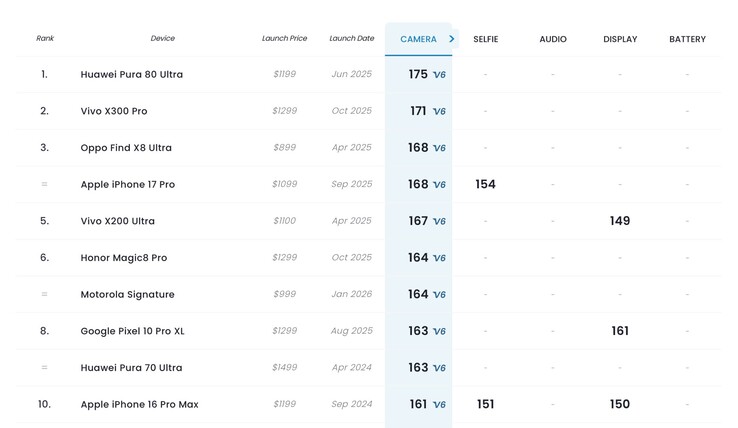Open the BATTERY ranking tab
738x428 pixels.
[x=687, y=39]
